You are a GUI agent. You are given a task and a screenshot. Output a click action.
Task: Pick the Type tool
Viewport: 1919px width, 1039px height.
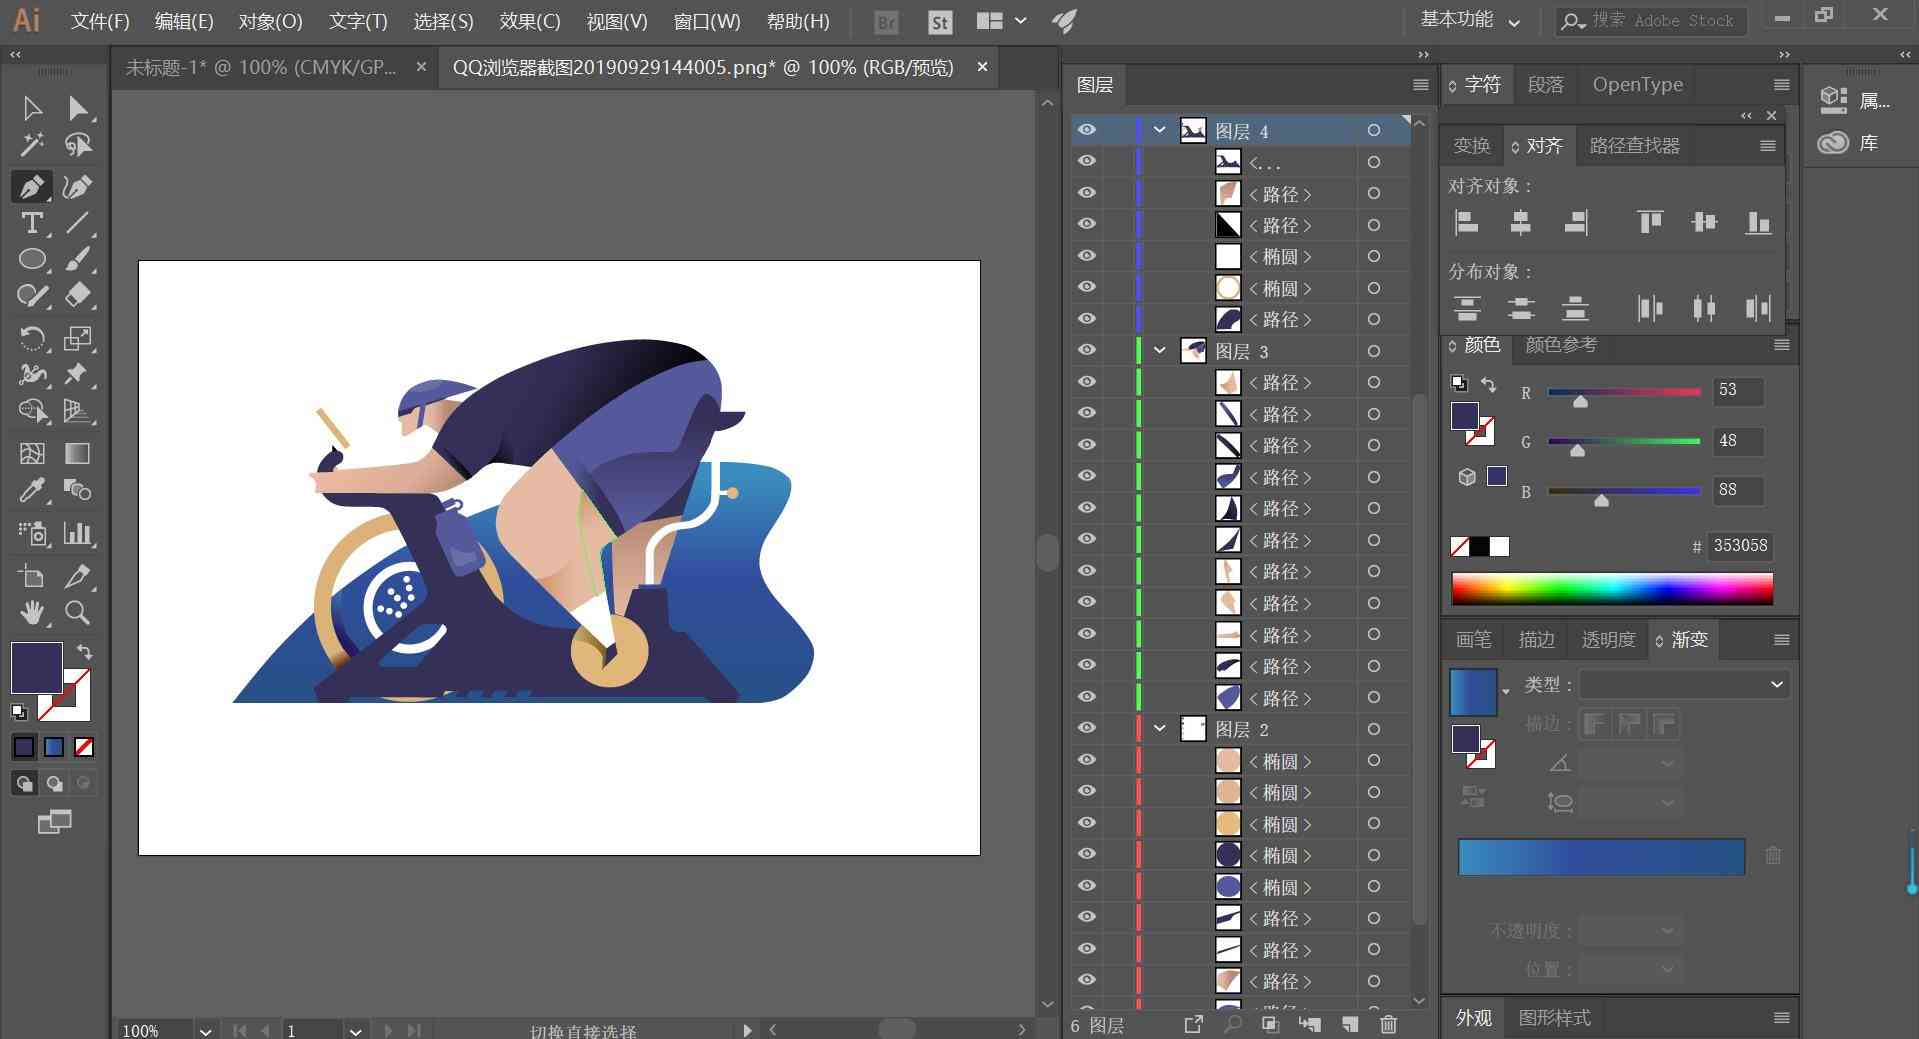pyautogui.click(x=31, y=223)
